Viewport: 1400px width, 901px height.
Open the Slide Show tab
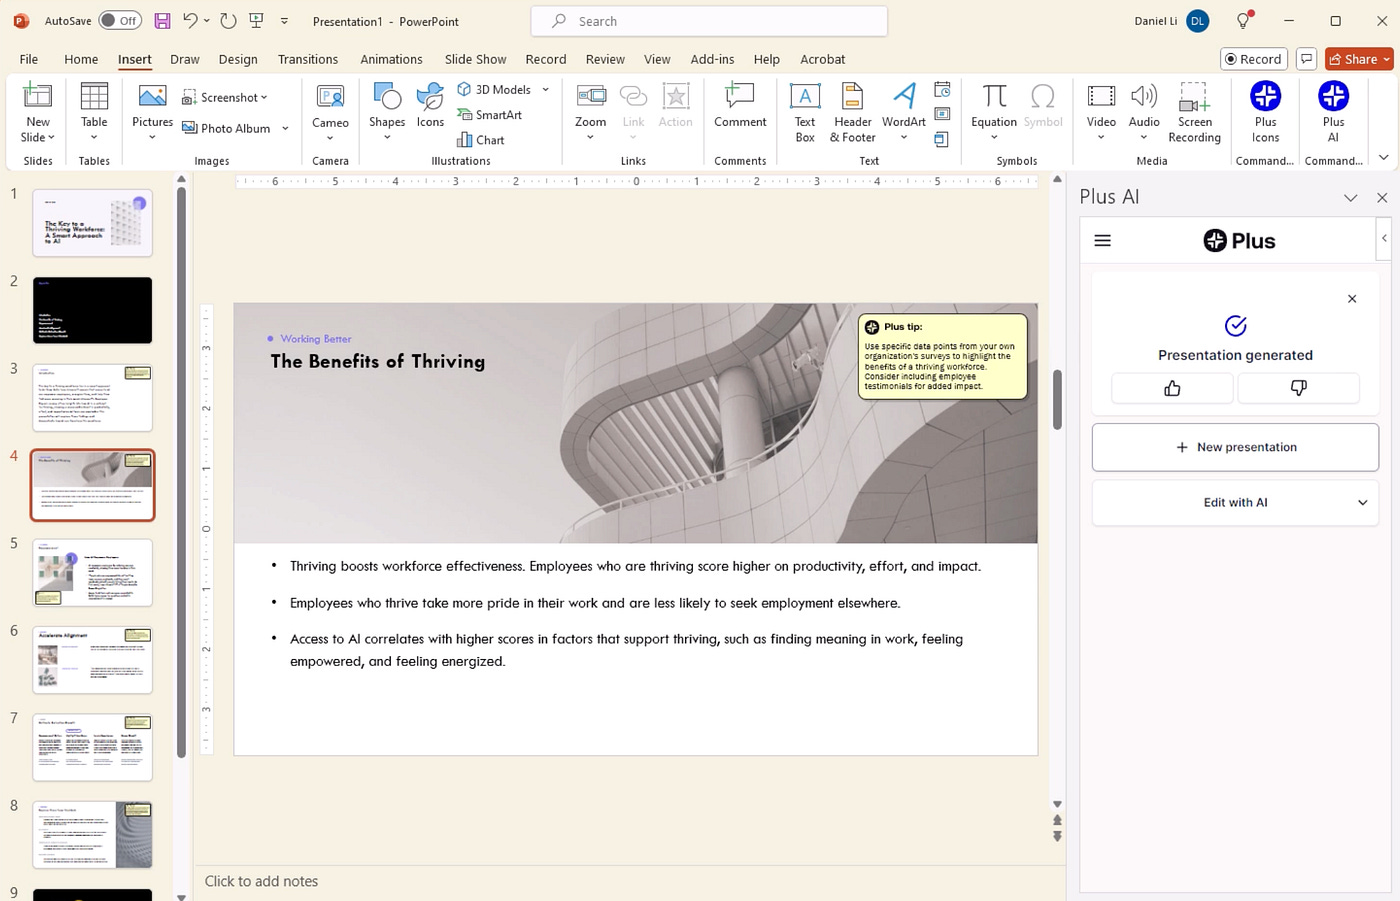point(475,59)
